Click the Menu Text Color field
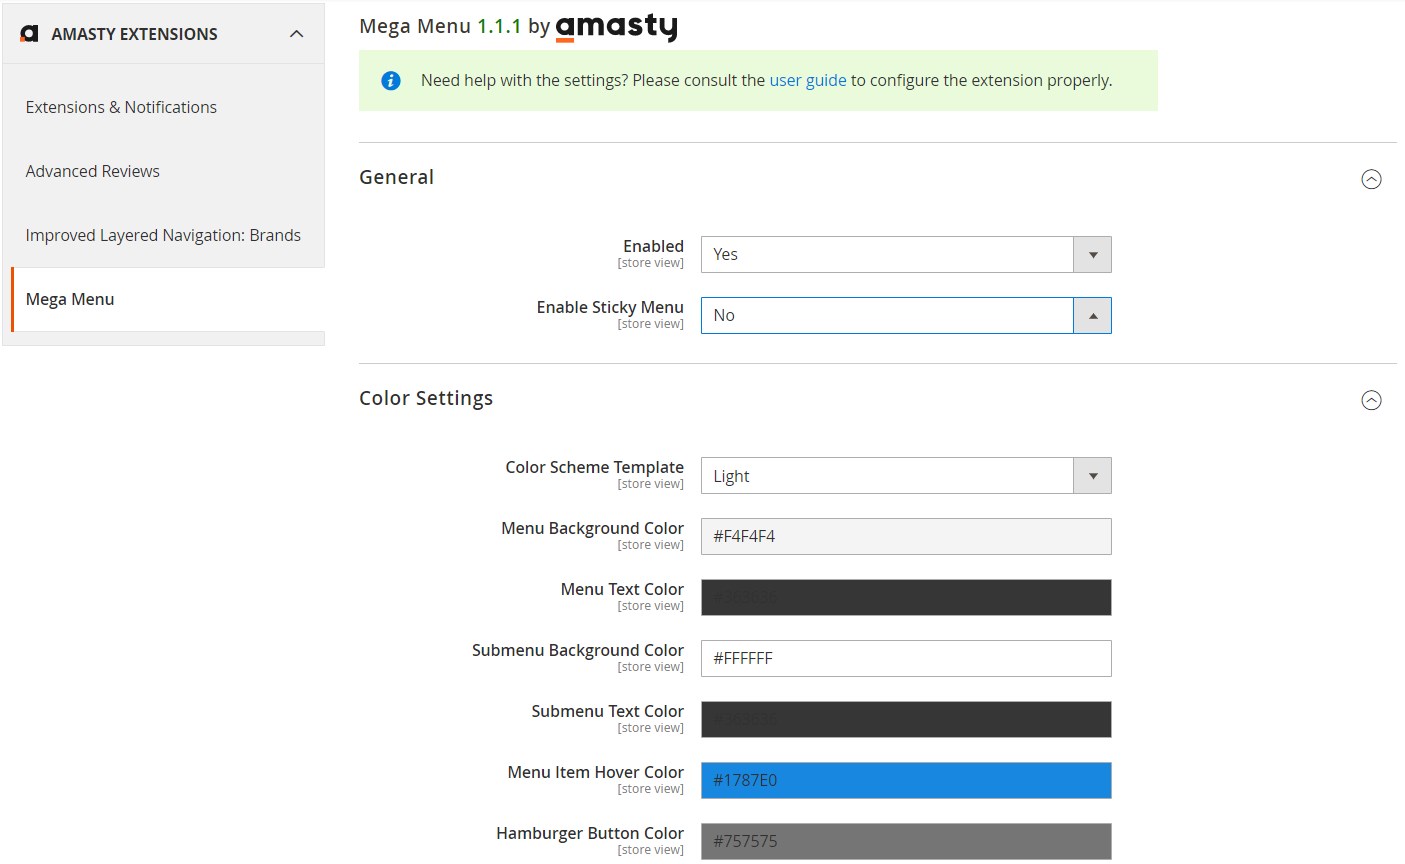The image size is (1405, 864). coord(905,597)
